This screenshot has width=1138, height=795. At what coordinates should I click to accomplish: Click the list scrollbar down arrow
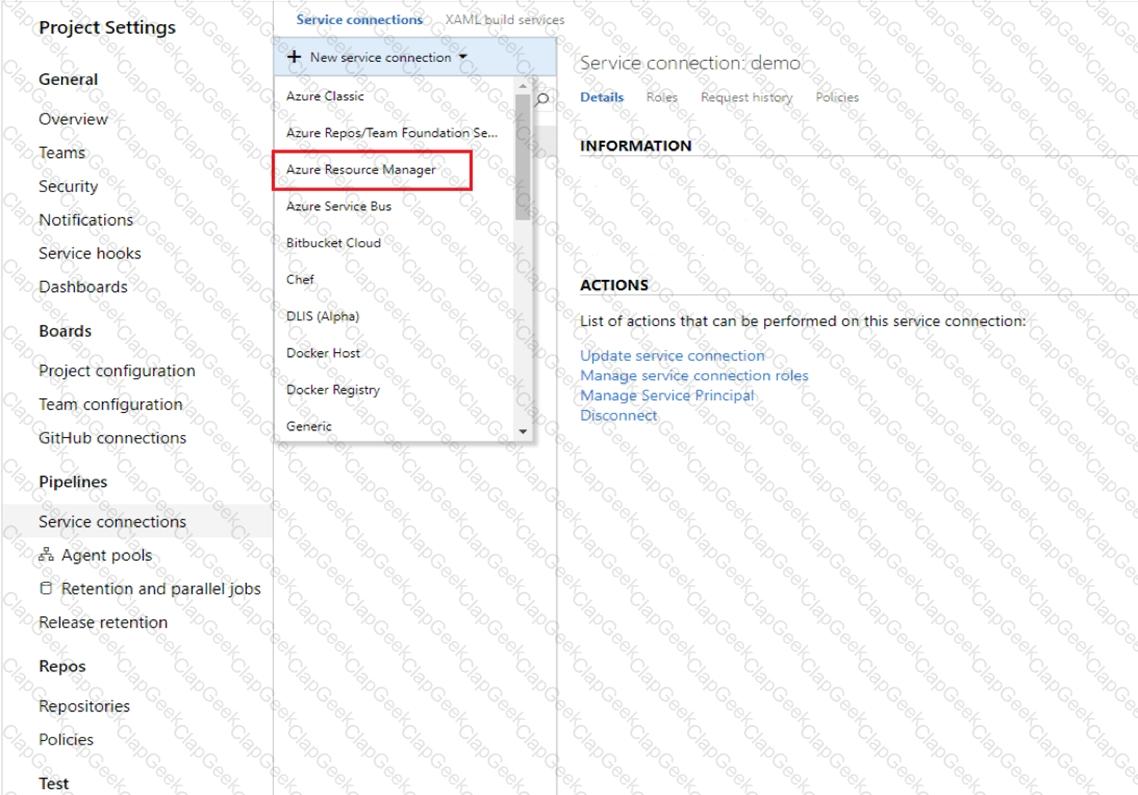pos(523,431)
